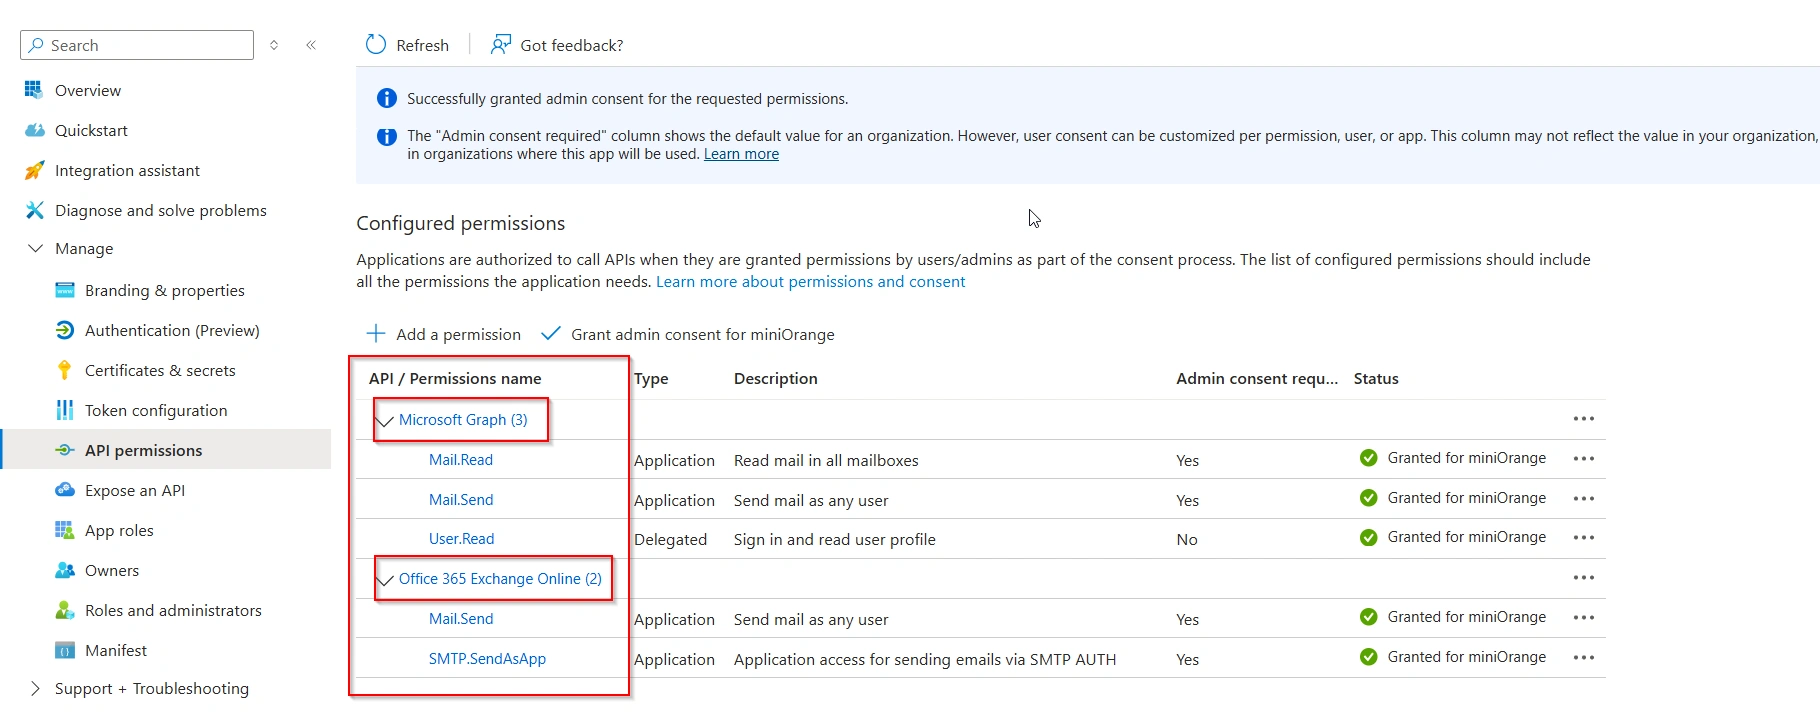Open more options for Graph Mail.Send row
Screen dimensions: 1820x723
click(1584, 499)
